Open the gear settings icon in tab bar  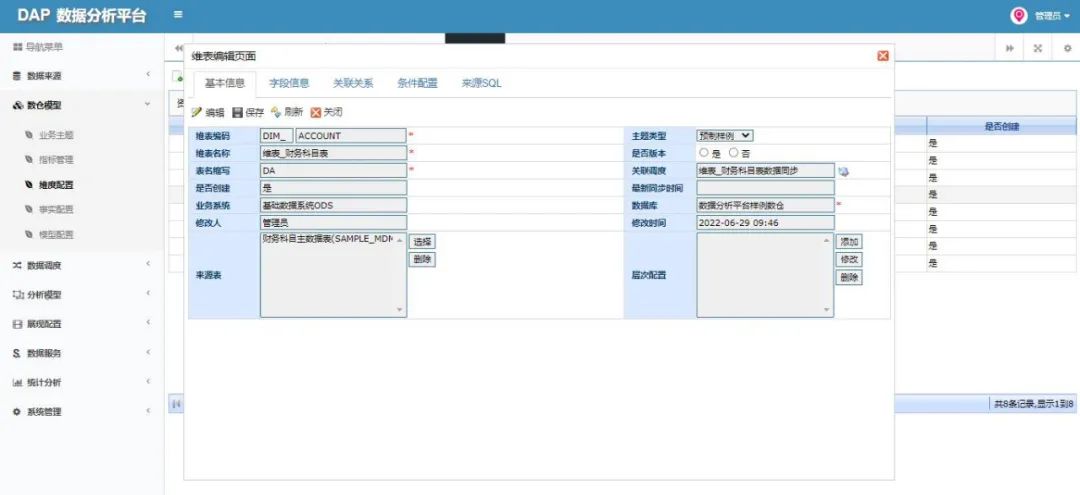point(1068,49)
